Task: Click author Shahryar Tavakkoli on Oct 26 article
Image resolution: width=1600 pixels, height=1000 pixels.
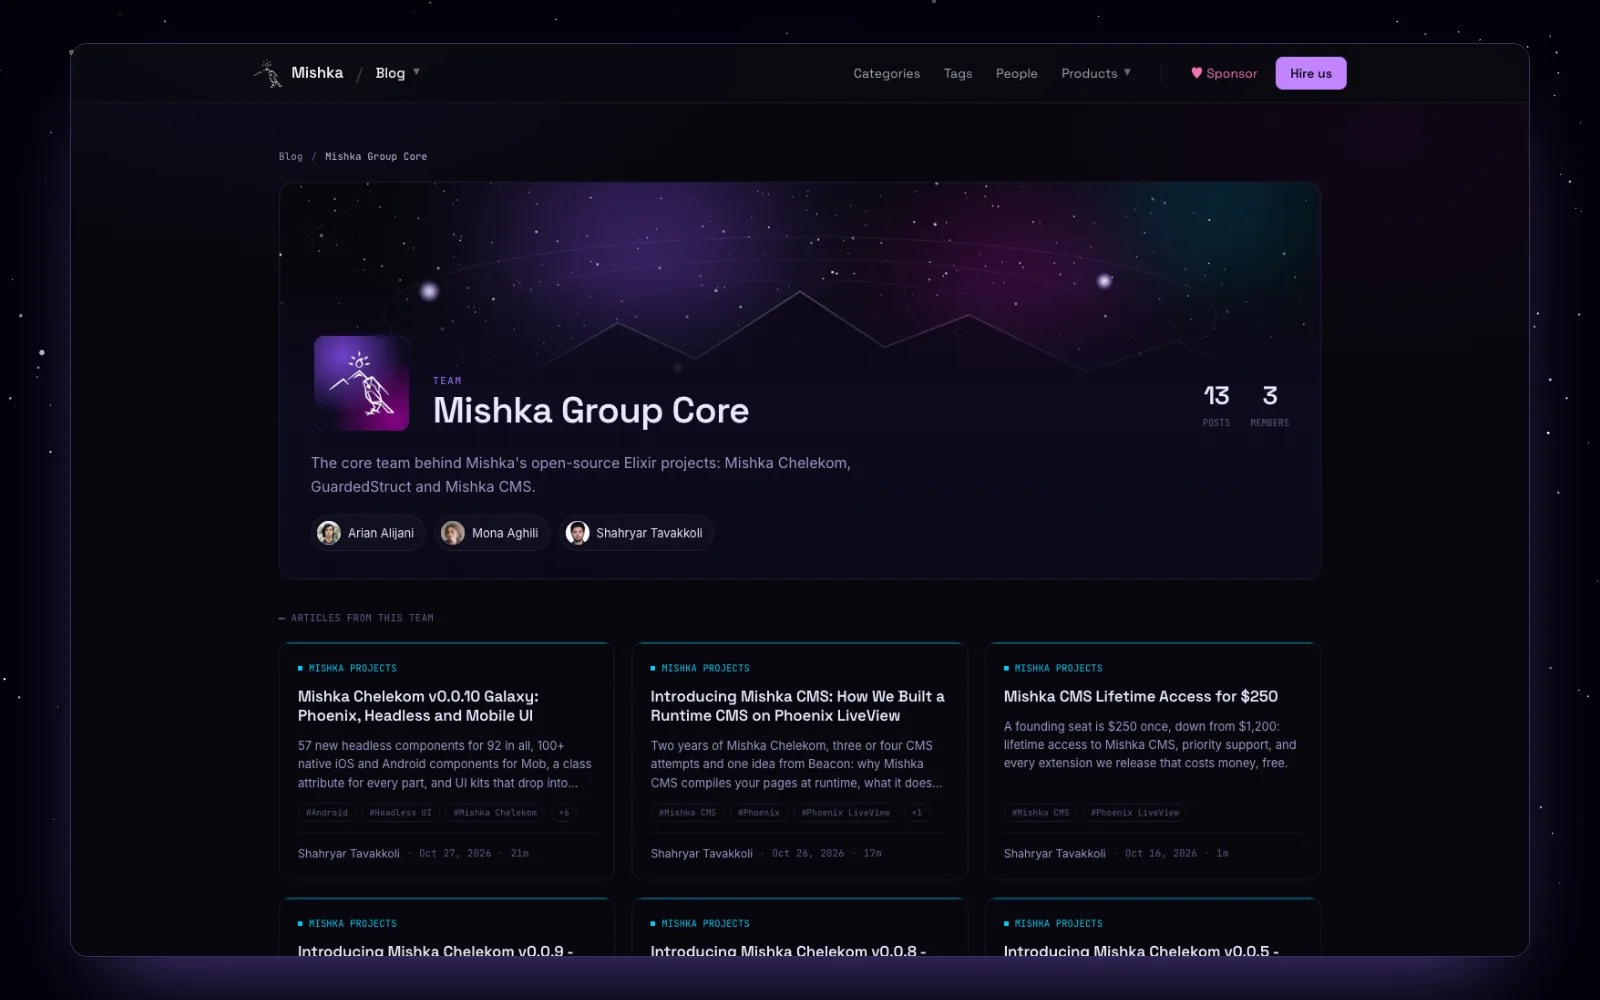Action: click(701, 854)
